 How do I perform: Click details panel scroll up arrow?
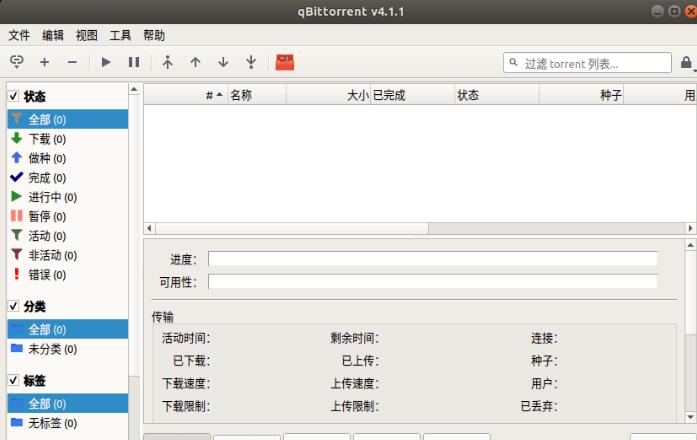point(690,245)
